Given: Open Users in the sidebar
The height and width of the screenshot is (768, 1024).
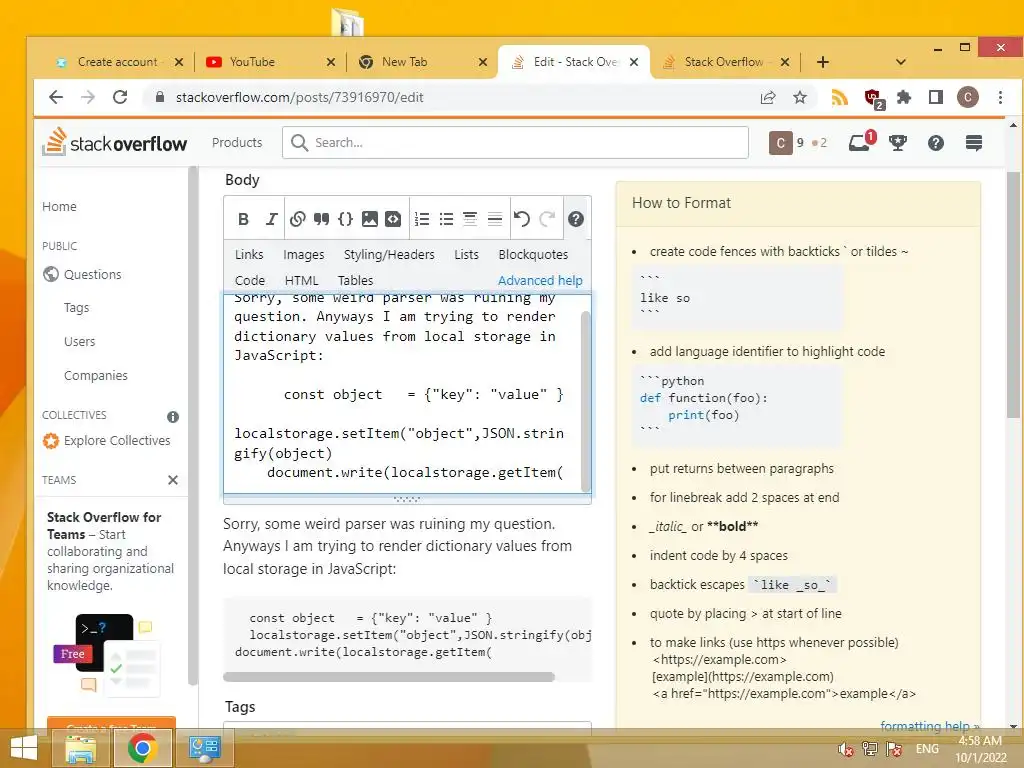Looking at the screenshot, I should click(x=79, y=342).
